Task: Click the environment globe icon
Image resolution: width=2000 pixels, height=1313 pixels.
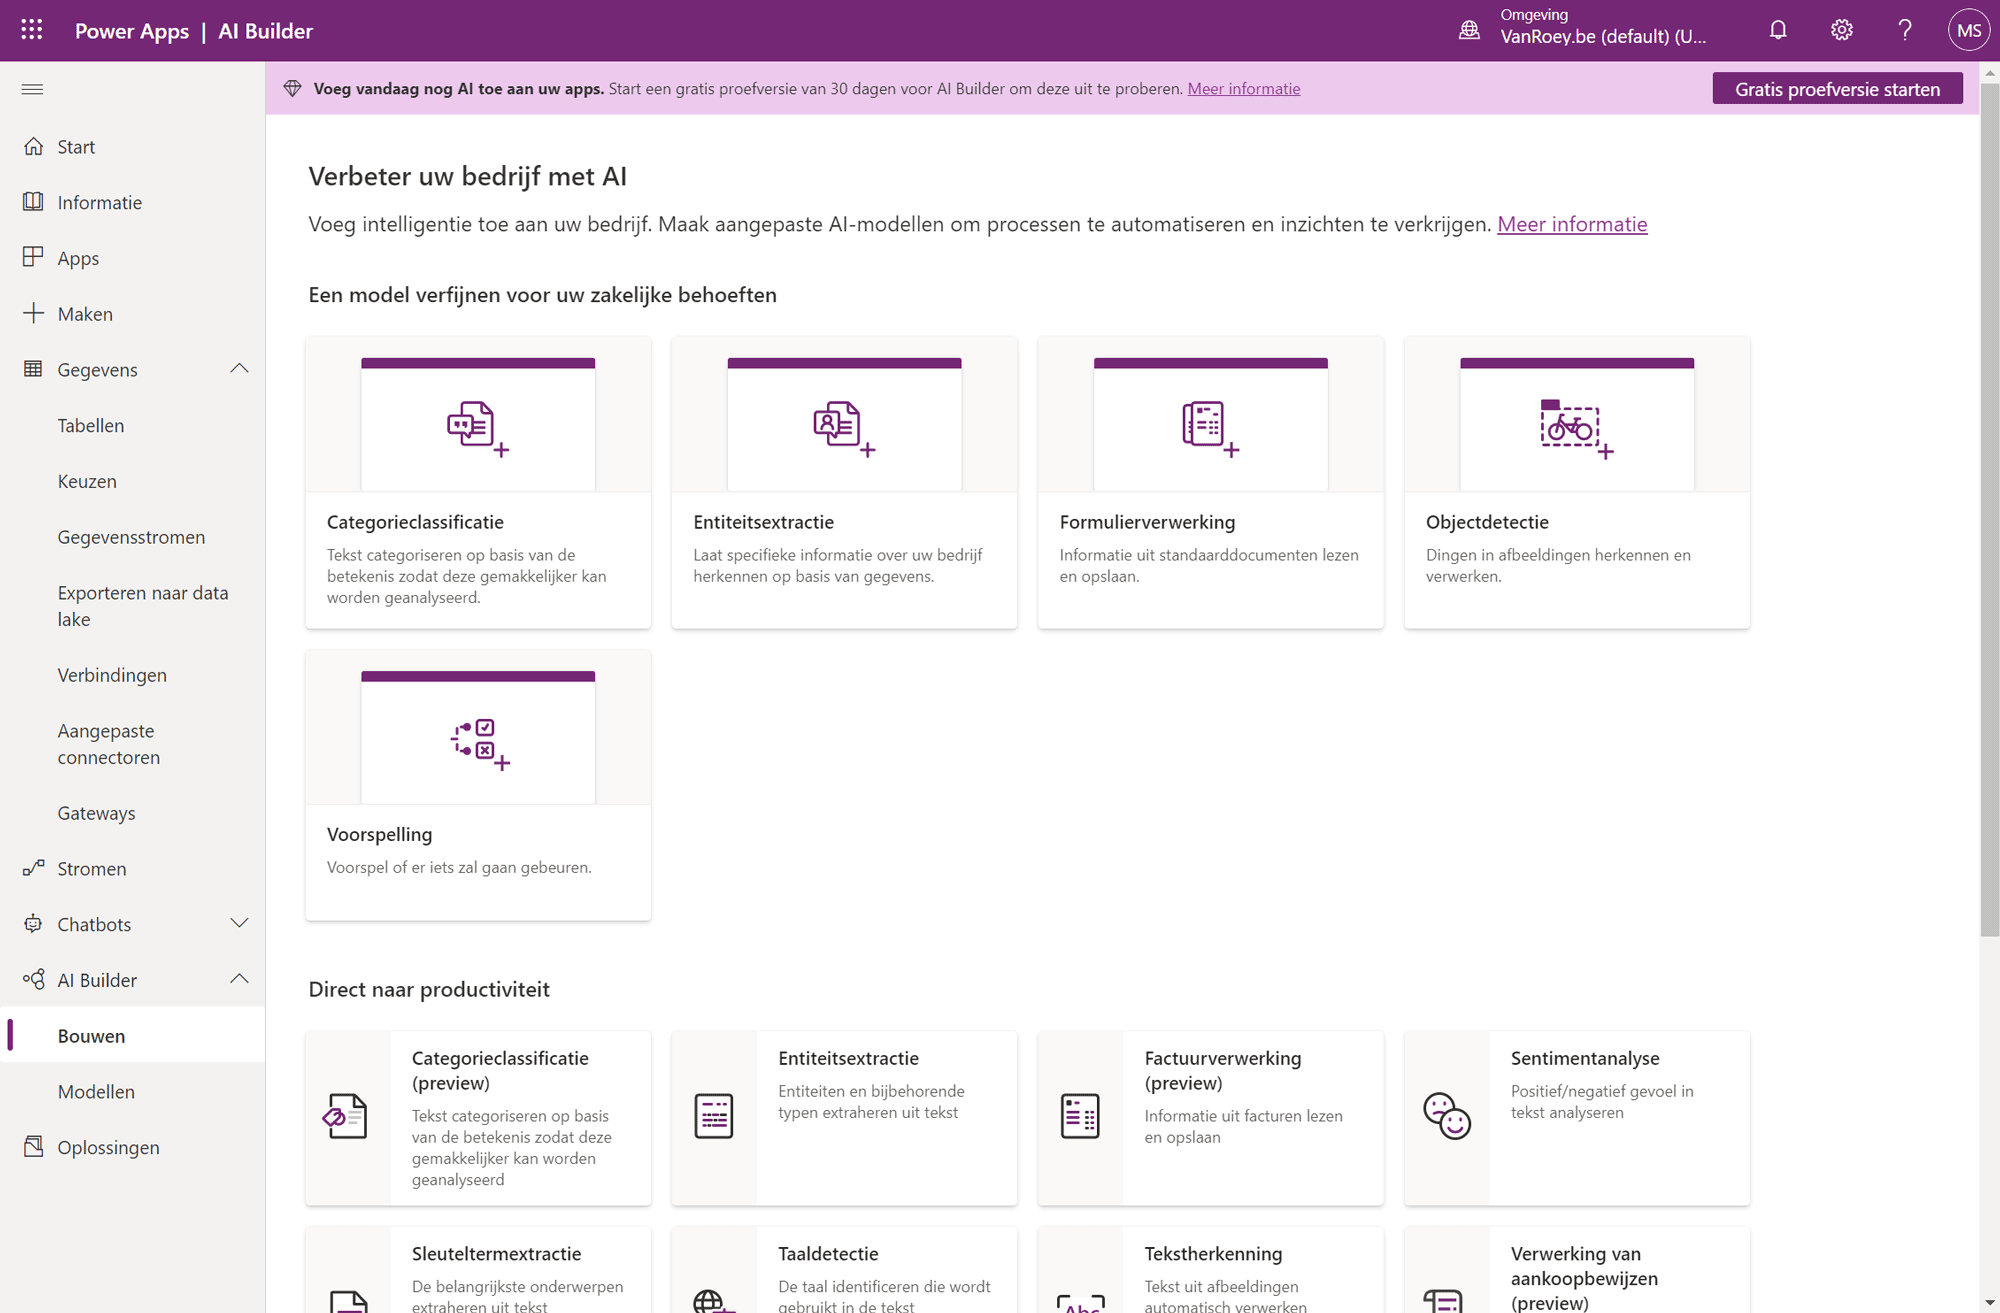Action: (1469, 30)
